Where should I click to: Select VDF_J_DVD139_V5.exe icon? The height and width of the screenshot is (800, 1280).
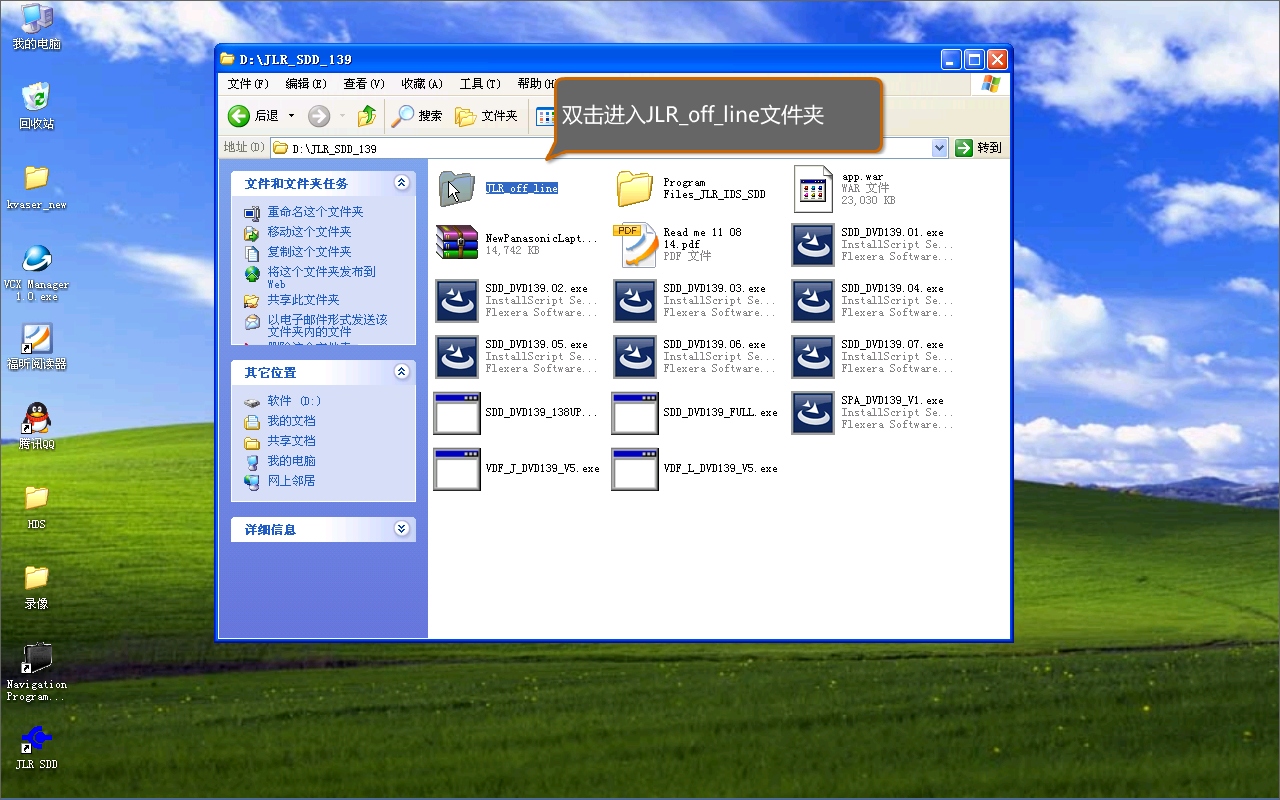[457, 469]
